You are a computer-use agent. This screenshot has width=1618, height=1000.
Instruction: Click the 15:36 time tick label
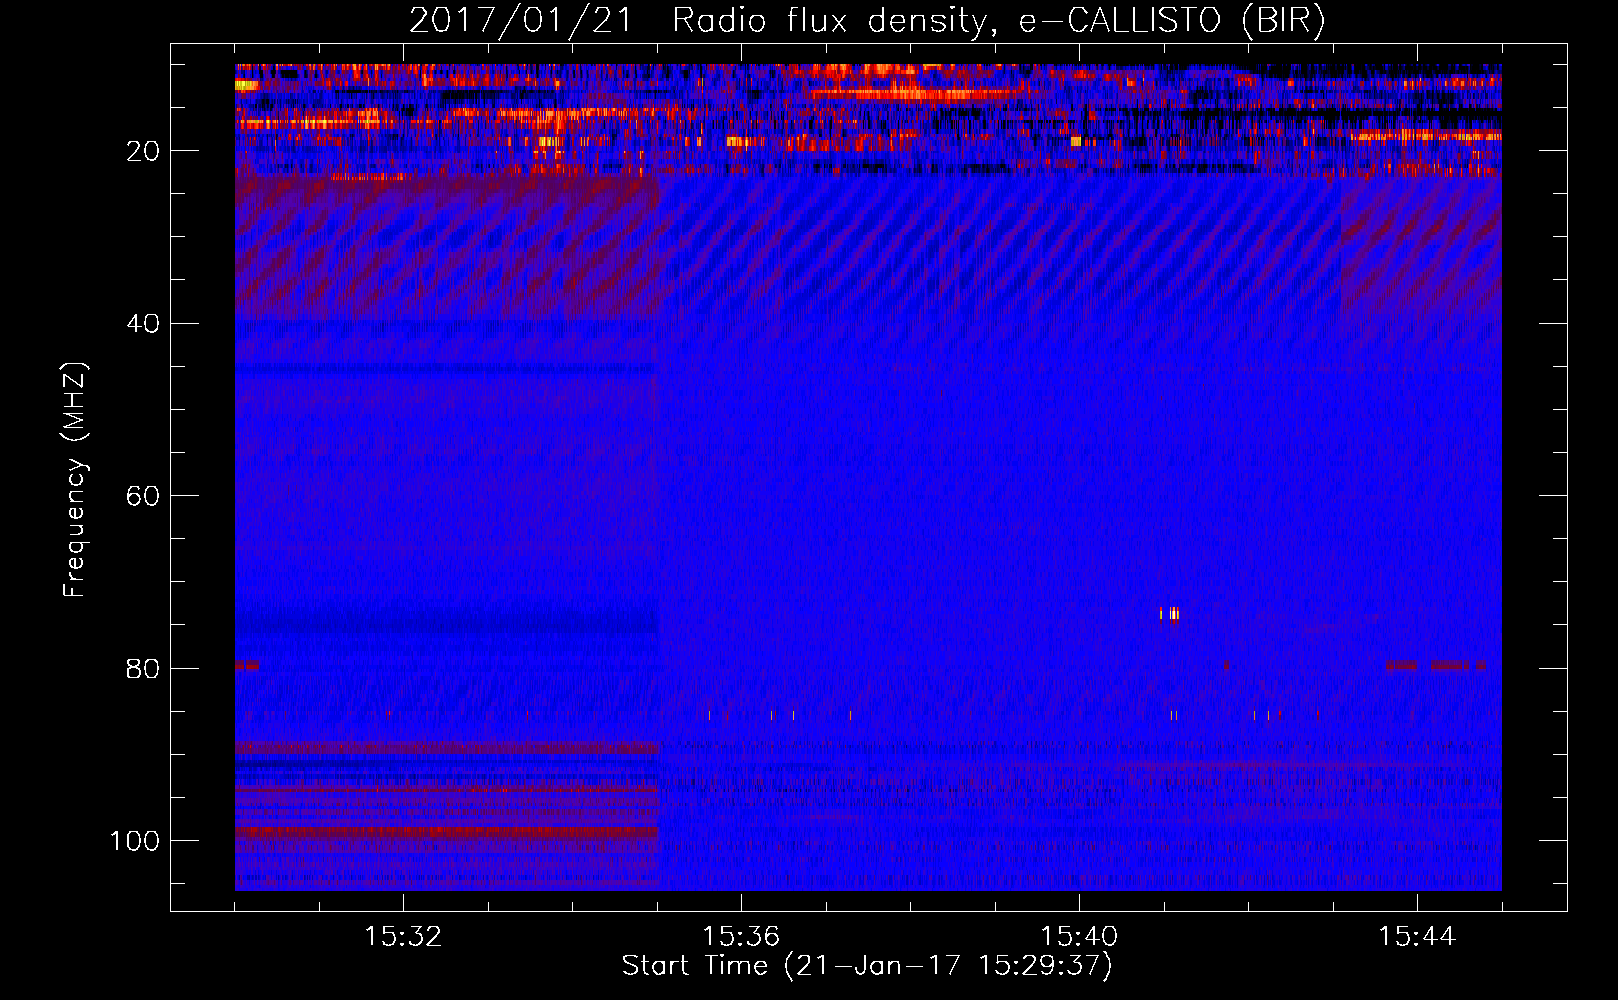coord(741,937)
